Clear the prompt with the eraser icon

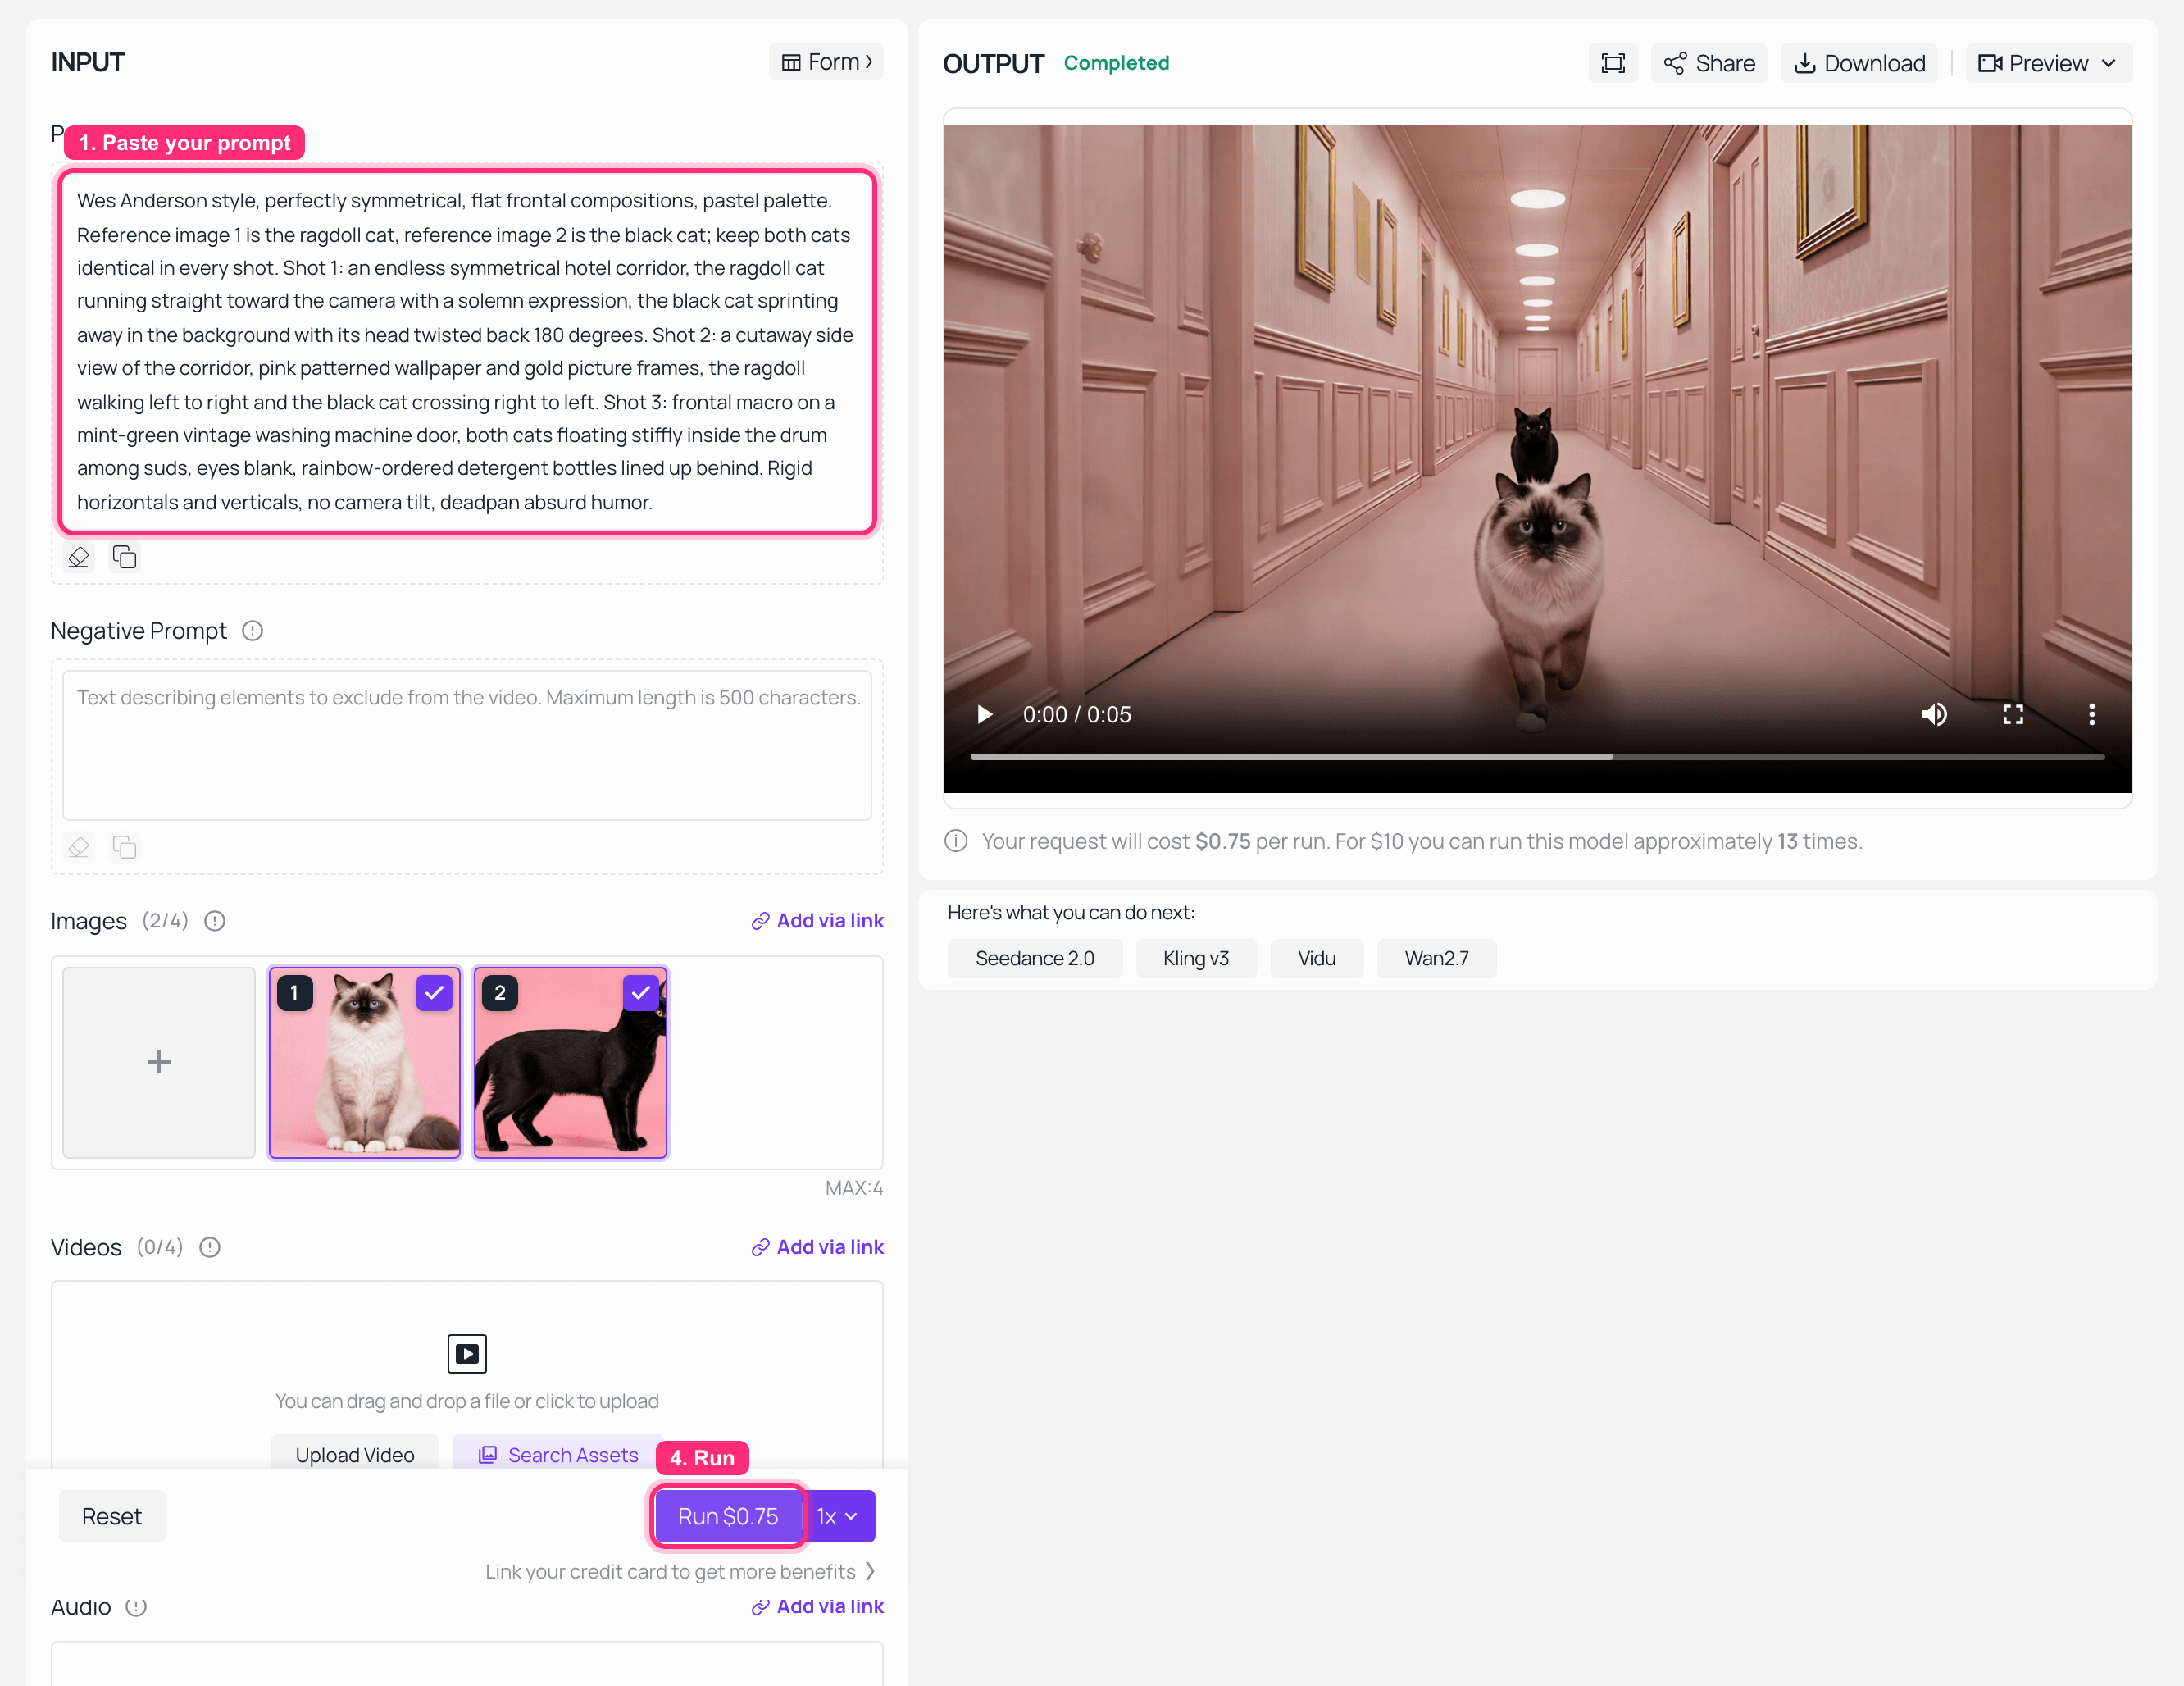pos(79,557)
